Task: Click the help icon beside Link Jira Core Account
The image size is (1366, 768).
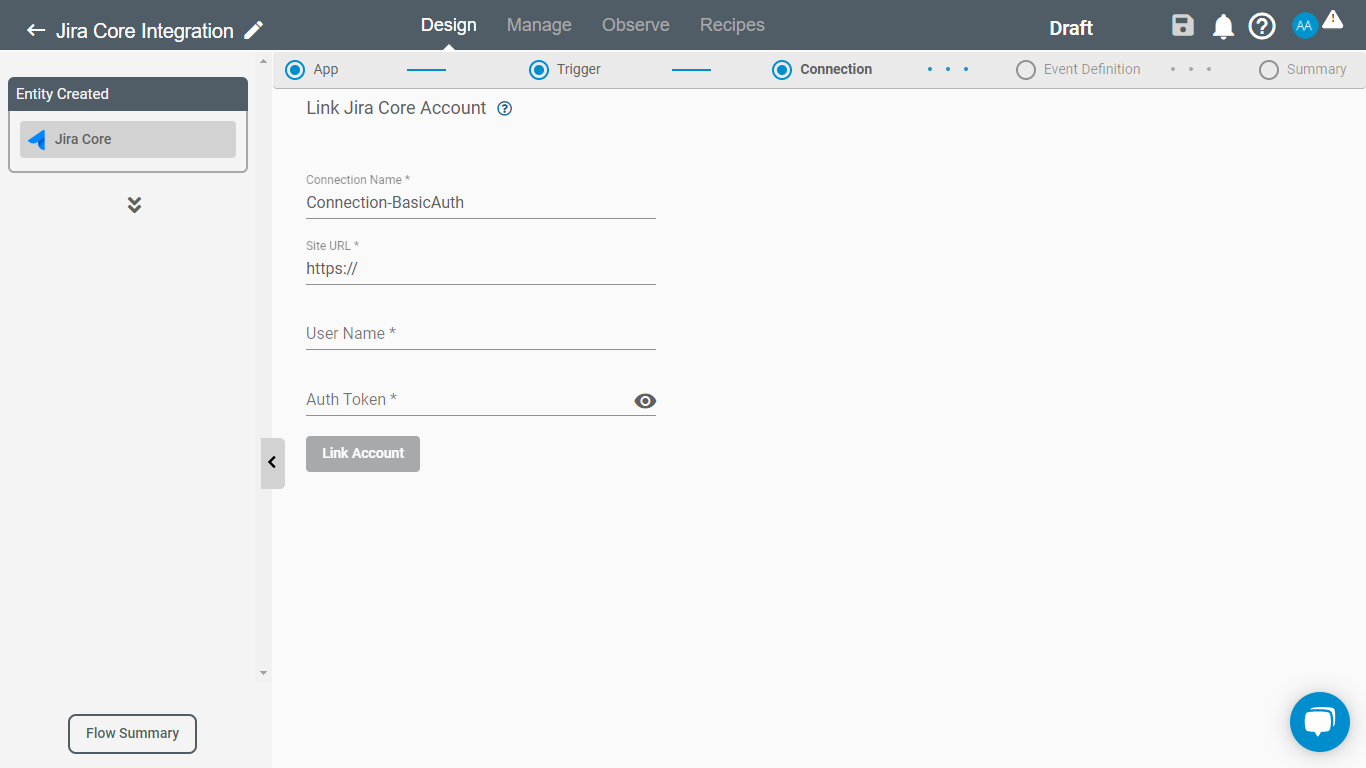Action: (505, 108)
